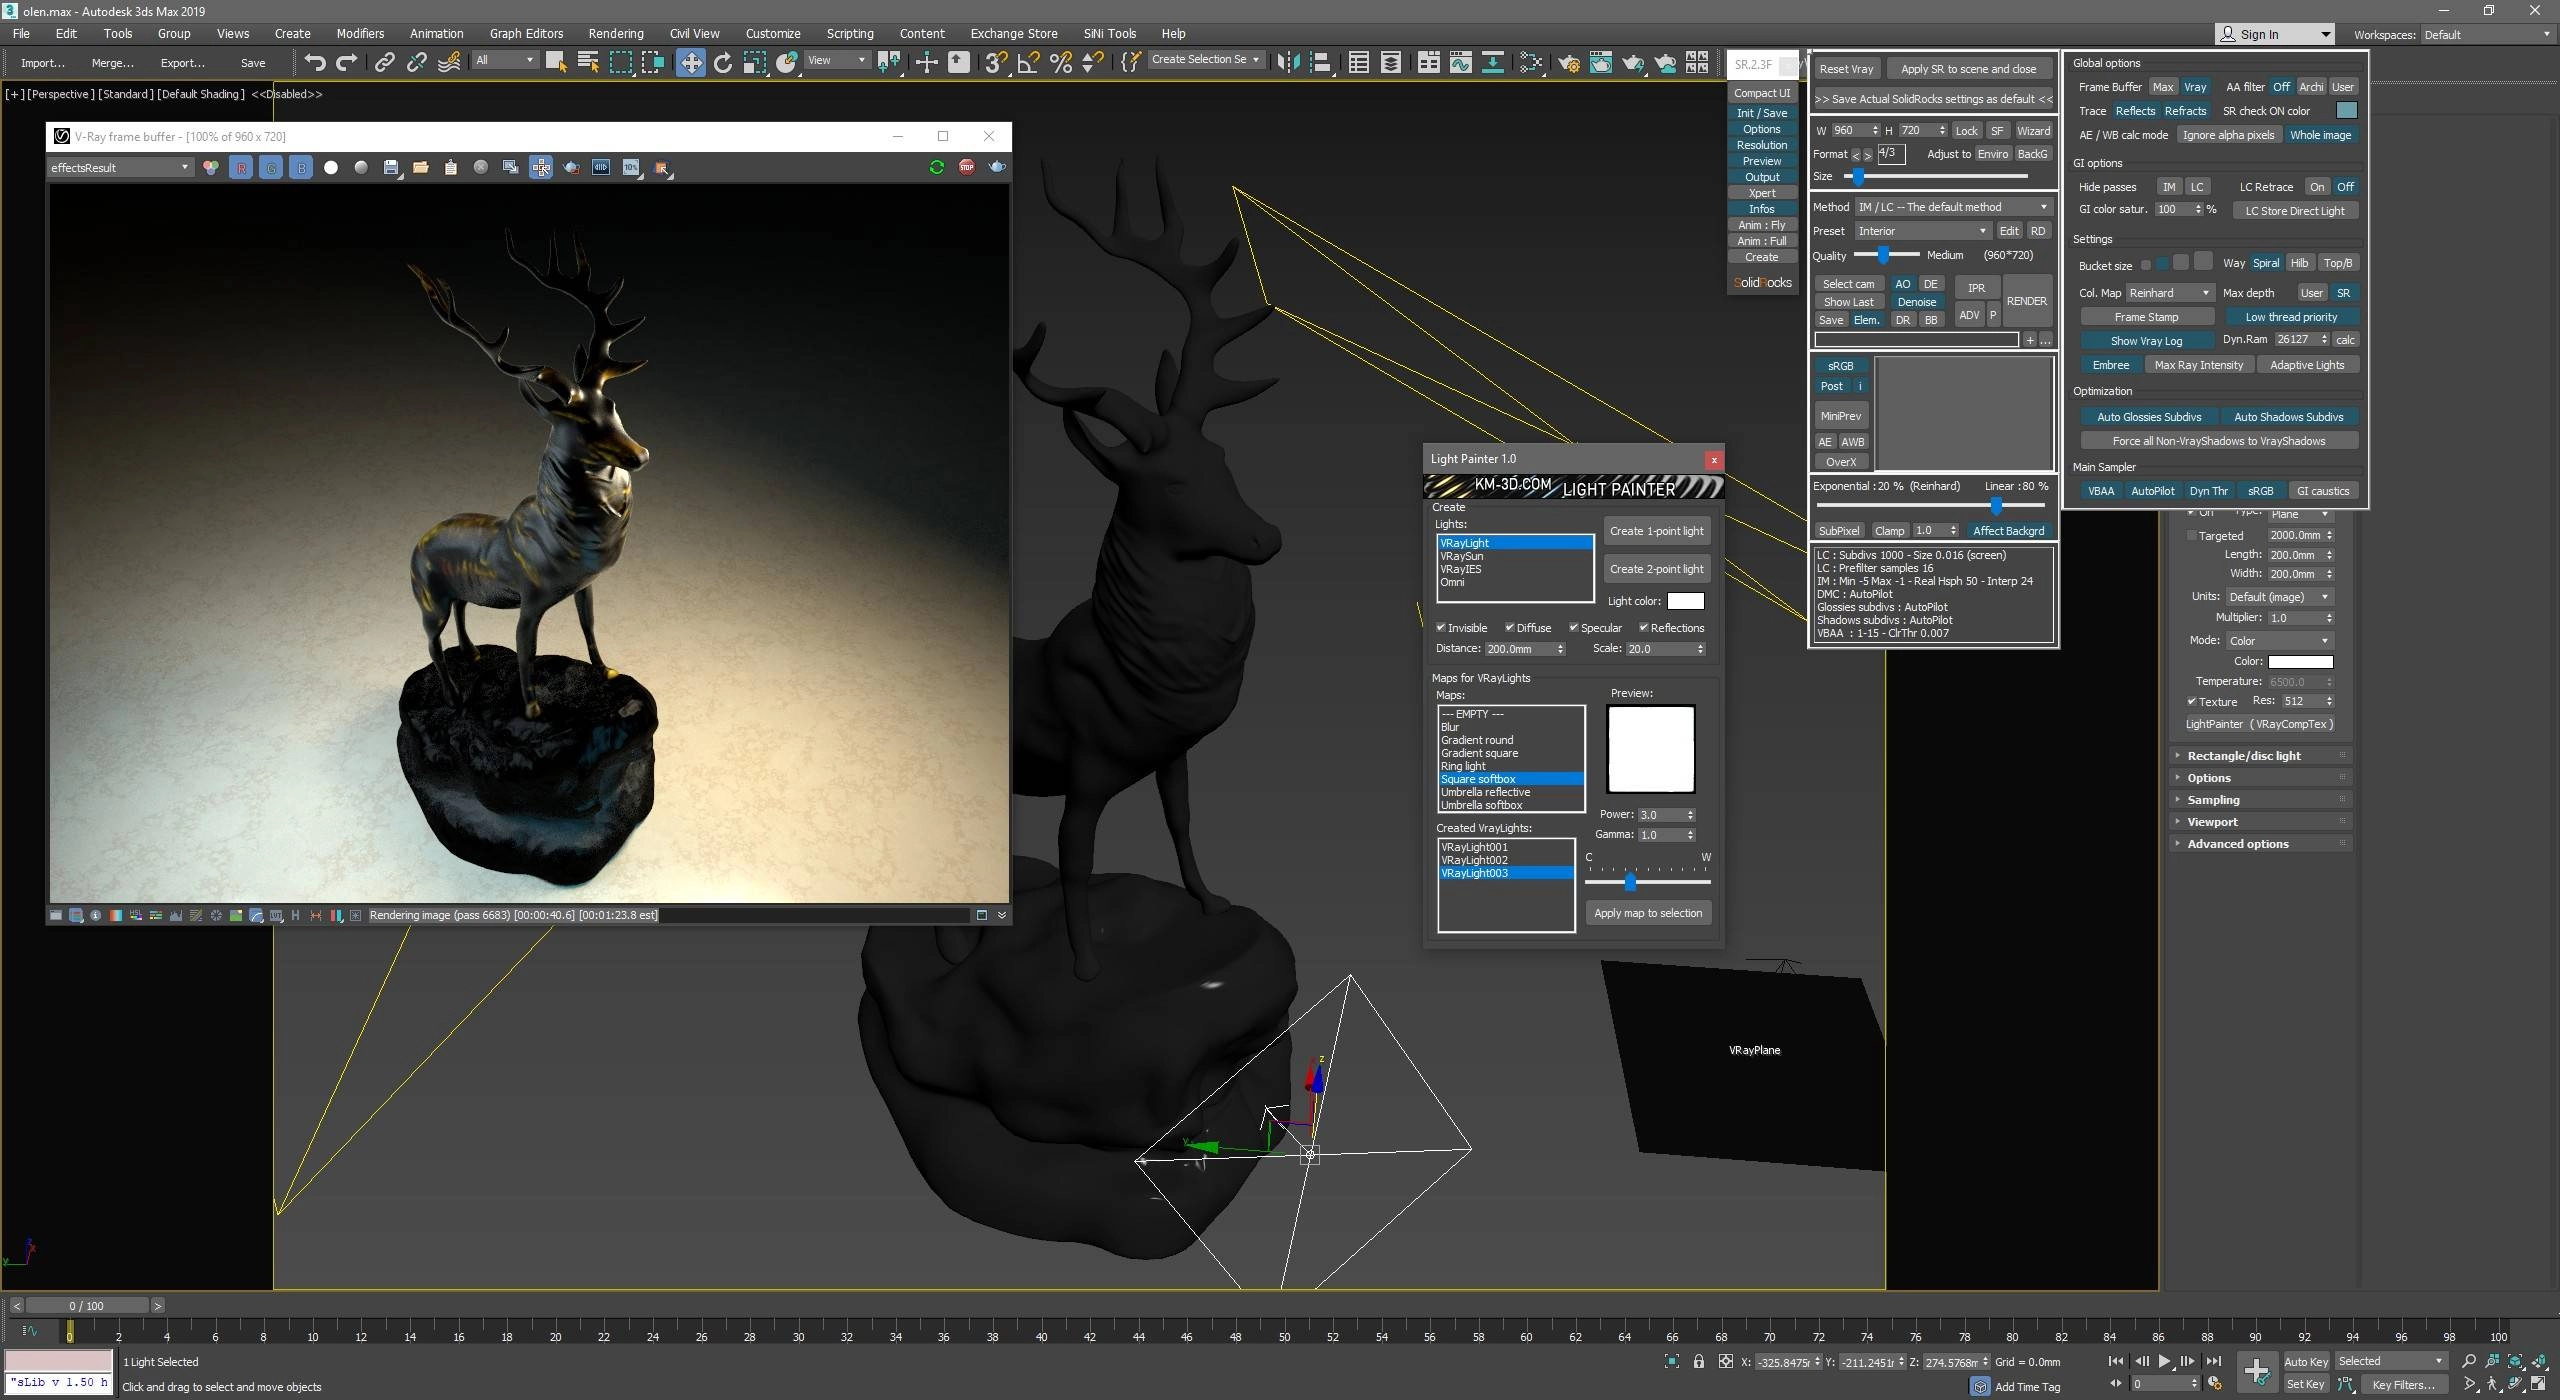Expand the Rectangle/disc light rollout
This screenshot has height=1400, width=2560.
point(2260,756)
